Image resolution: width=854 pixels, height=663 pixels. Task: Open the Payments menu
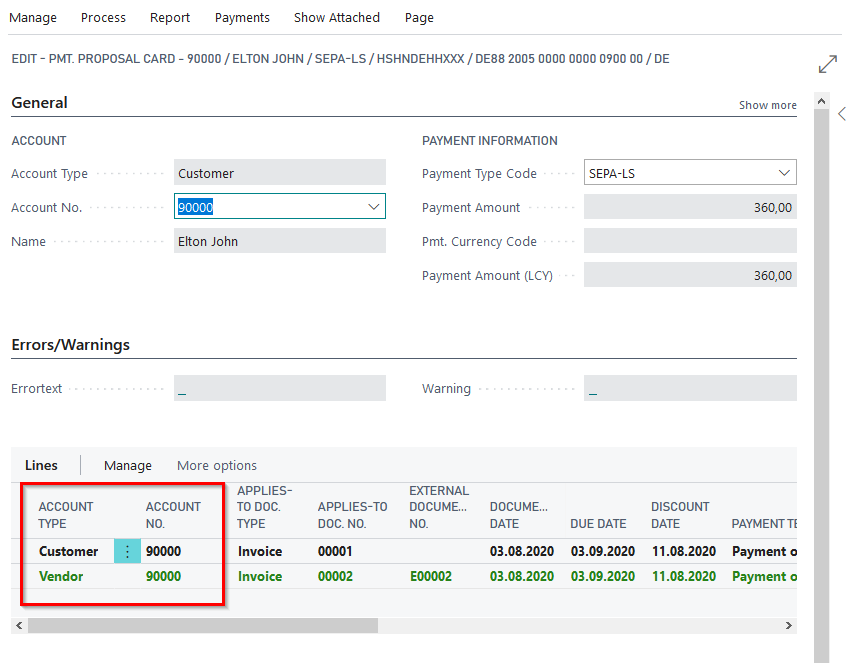coord(242,17)
